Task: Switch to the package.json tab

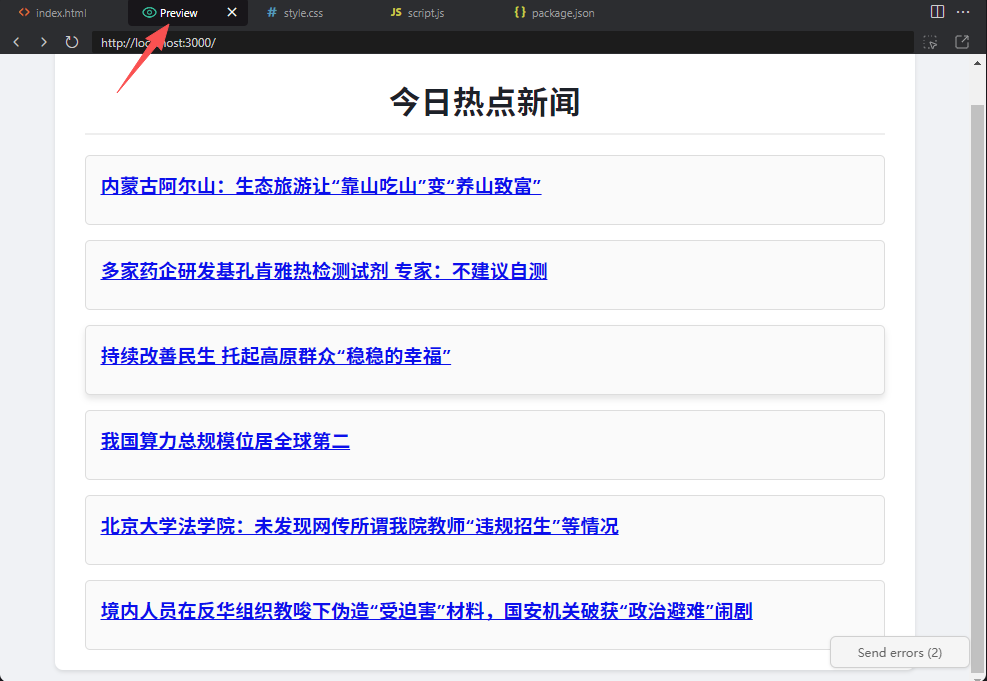Action: point(555,13)
